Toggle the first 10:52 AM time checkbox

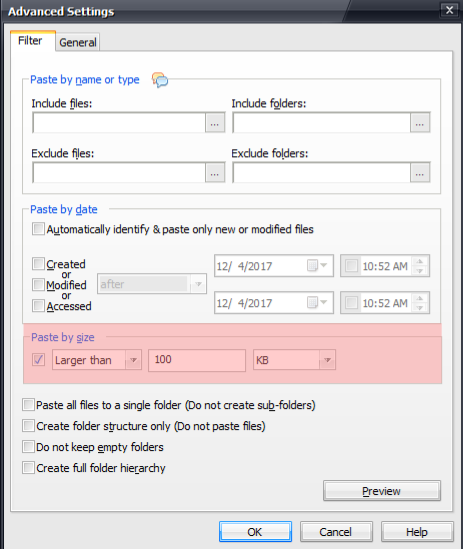pyautogui.click(x=351, y=265)
